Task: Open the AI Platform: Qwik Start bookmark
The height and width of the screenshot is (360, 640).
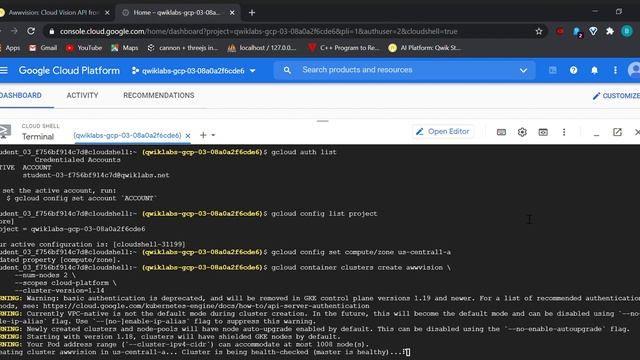Action: [424, 48]
